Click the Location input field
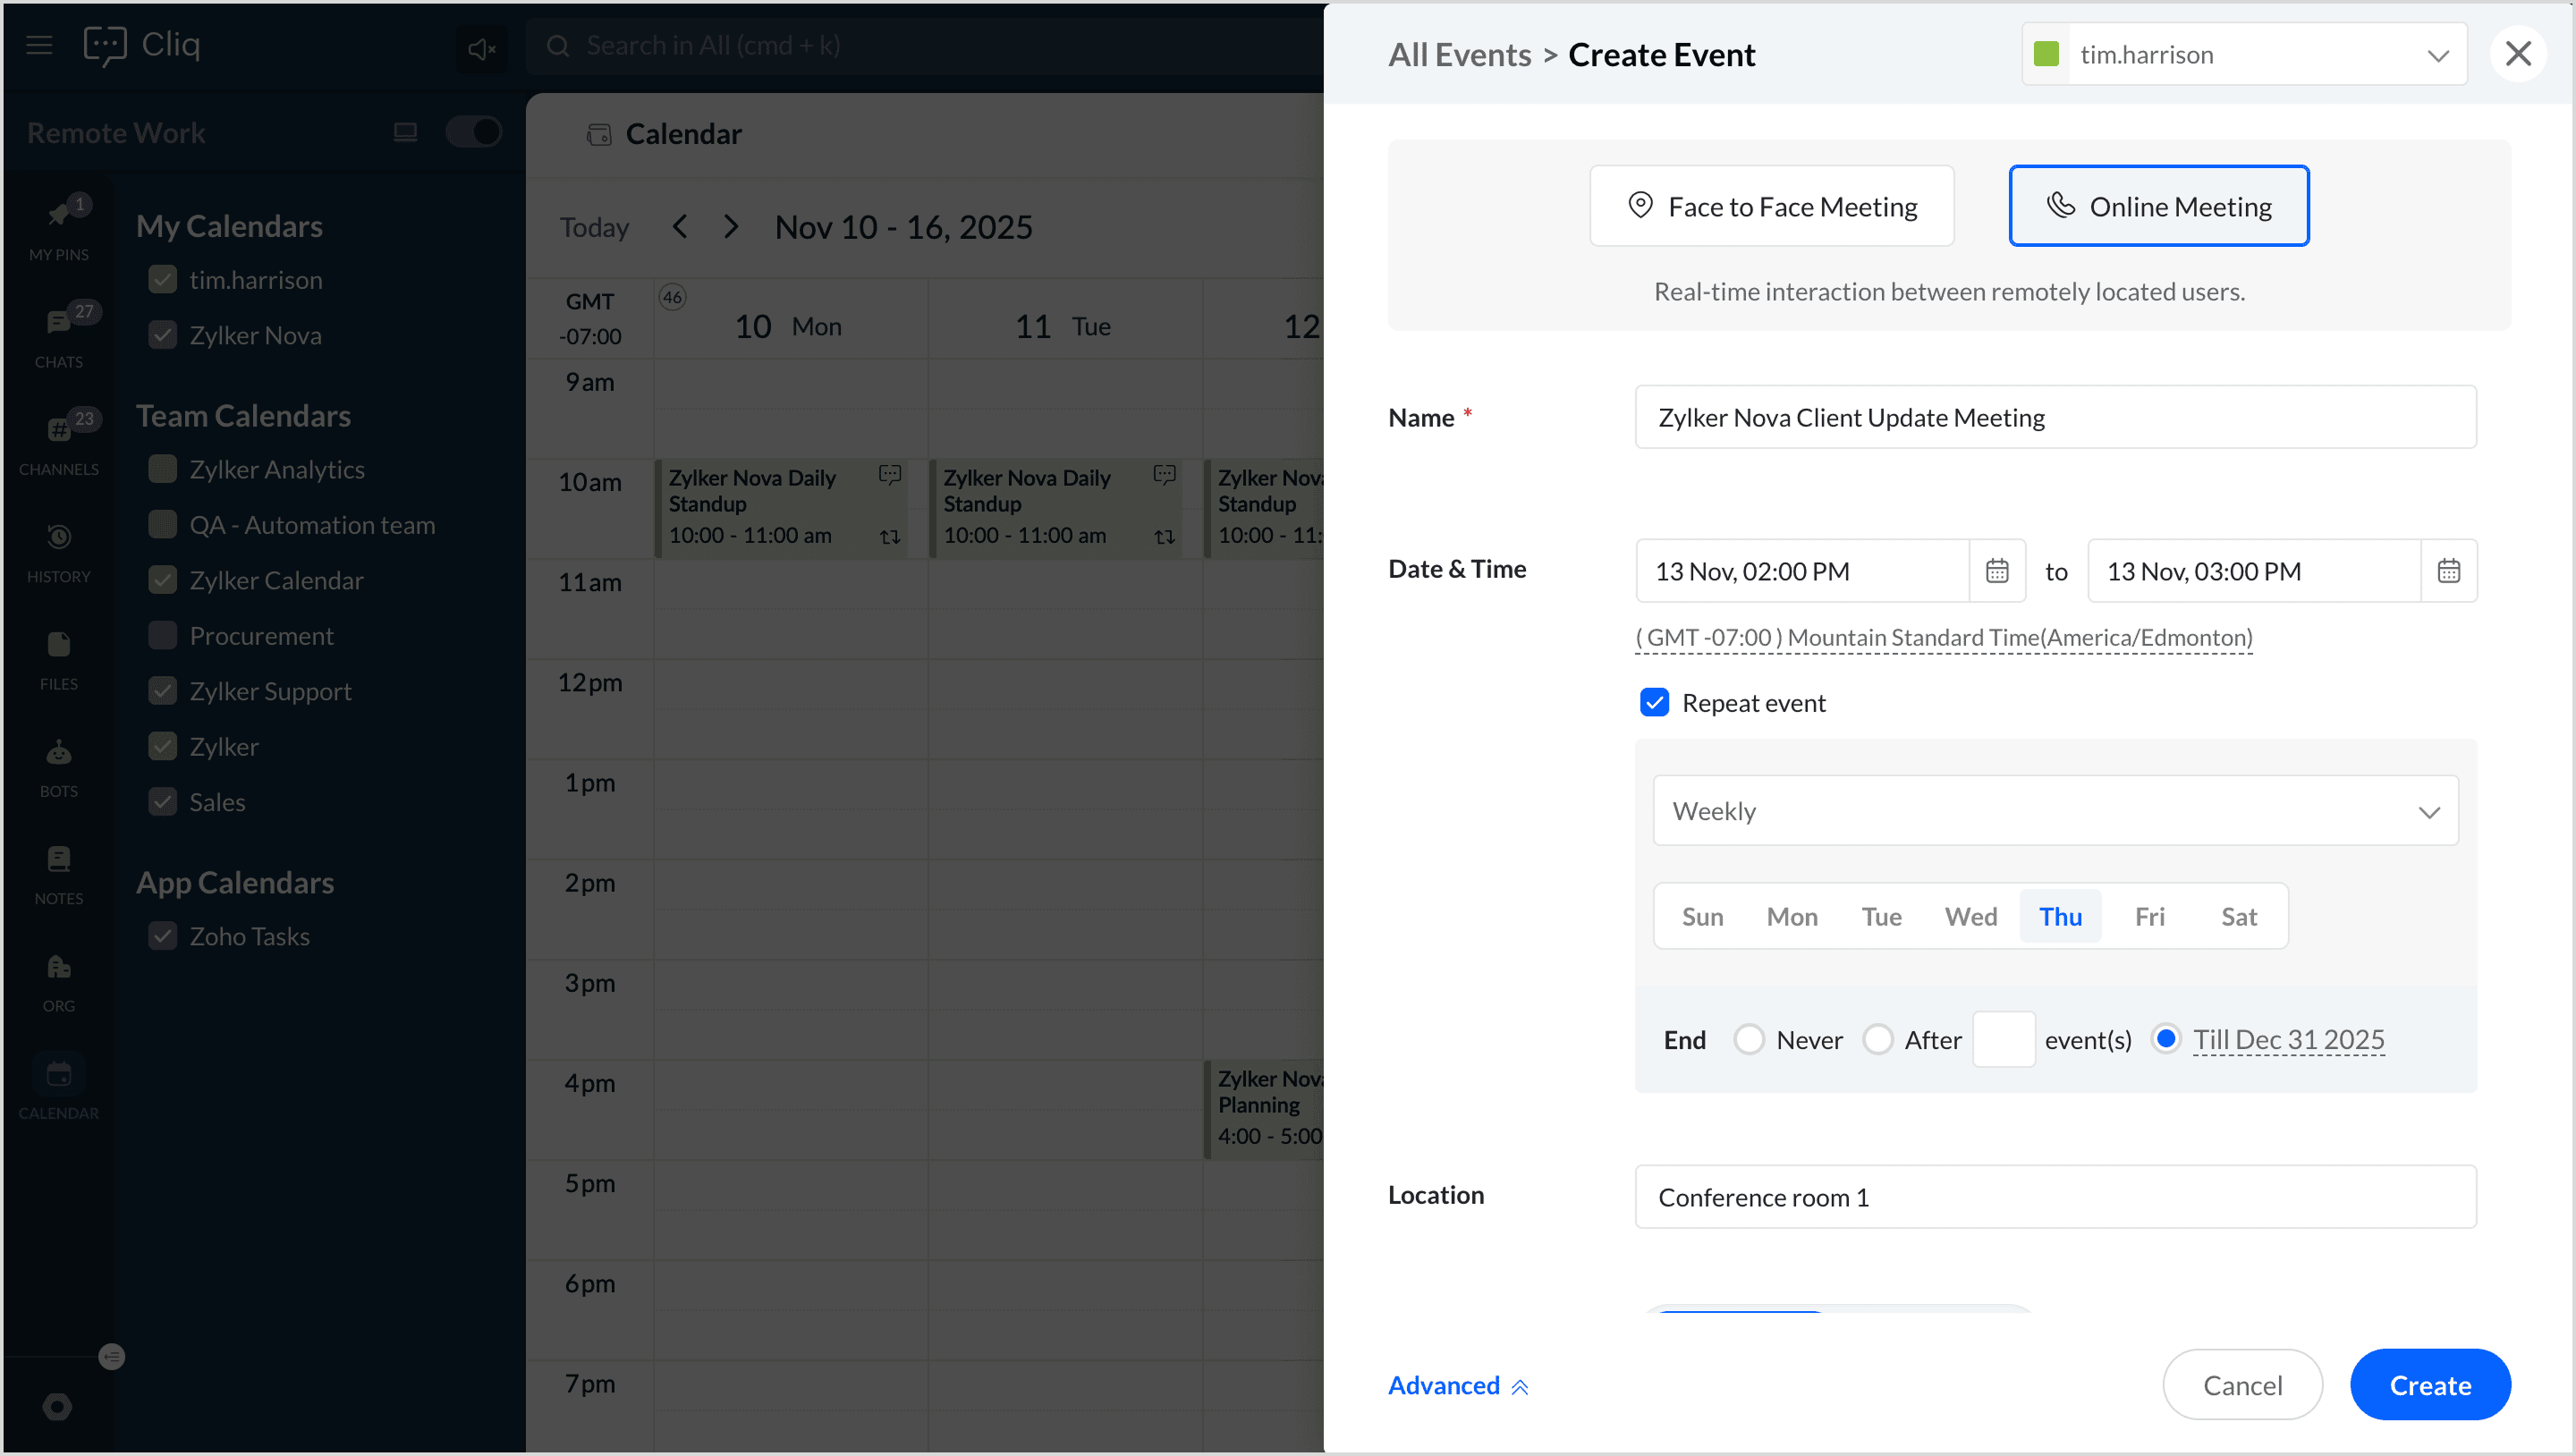 coord(2055,1197)
